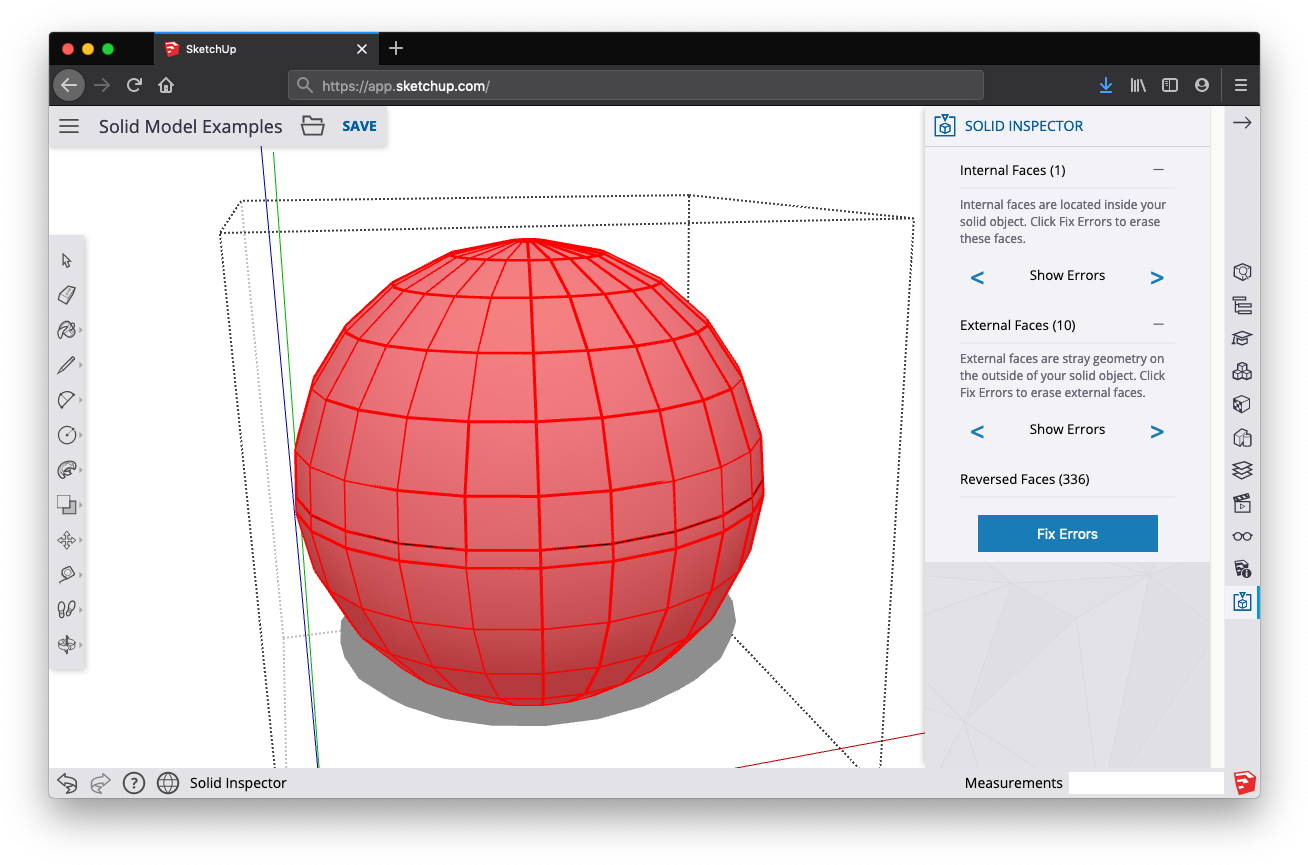
Task: Show previous External Faces error
Action: pos(977,432)
